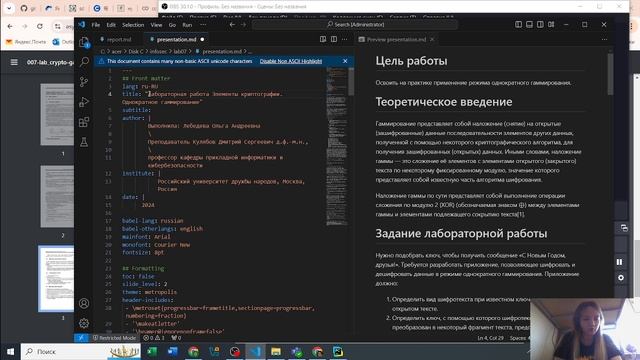Expand the lab07 breadcrumb segment
The image size is (640, 360).
180,51
